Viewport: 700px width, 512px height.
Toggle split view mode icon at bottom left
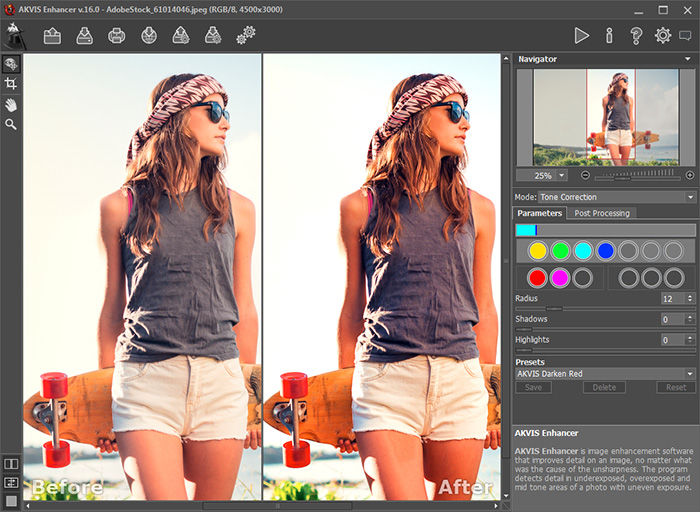(x=11, y=483)
